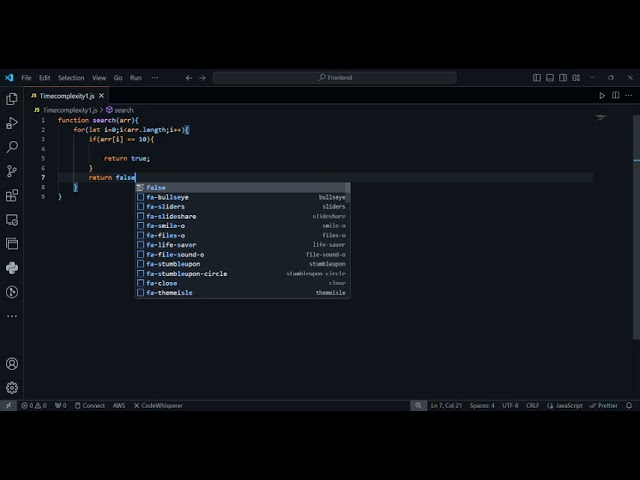Viewport: 640px width, 480px height.
Task: Open the Explorer view in activity bar
Action: click(x=12, y=99)
